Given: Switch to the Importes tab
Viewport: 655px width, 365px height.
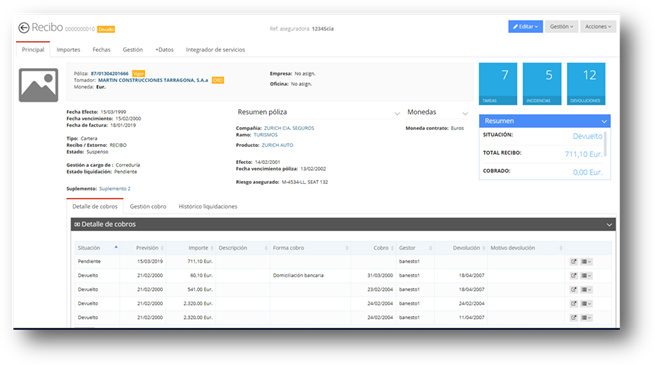Looking at the screenshot, I should (69, 50).
